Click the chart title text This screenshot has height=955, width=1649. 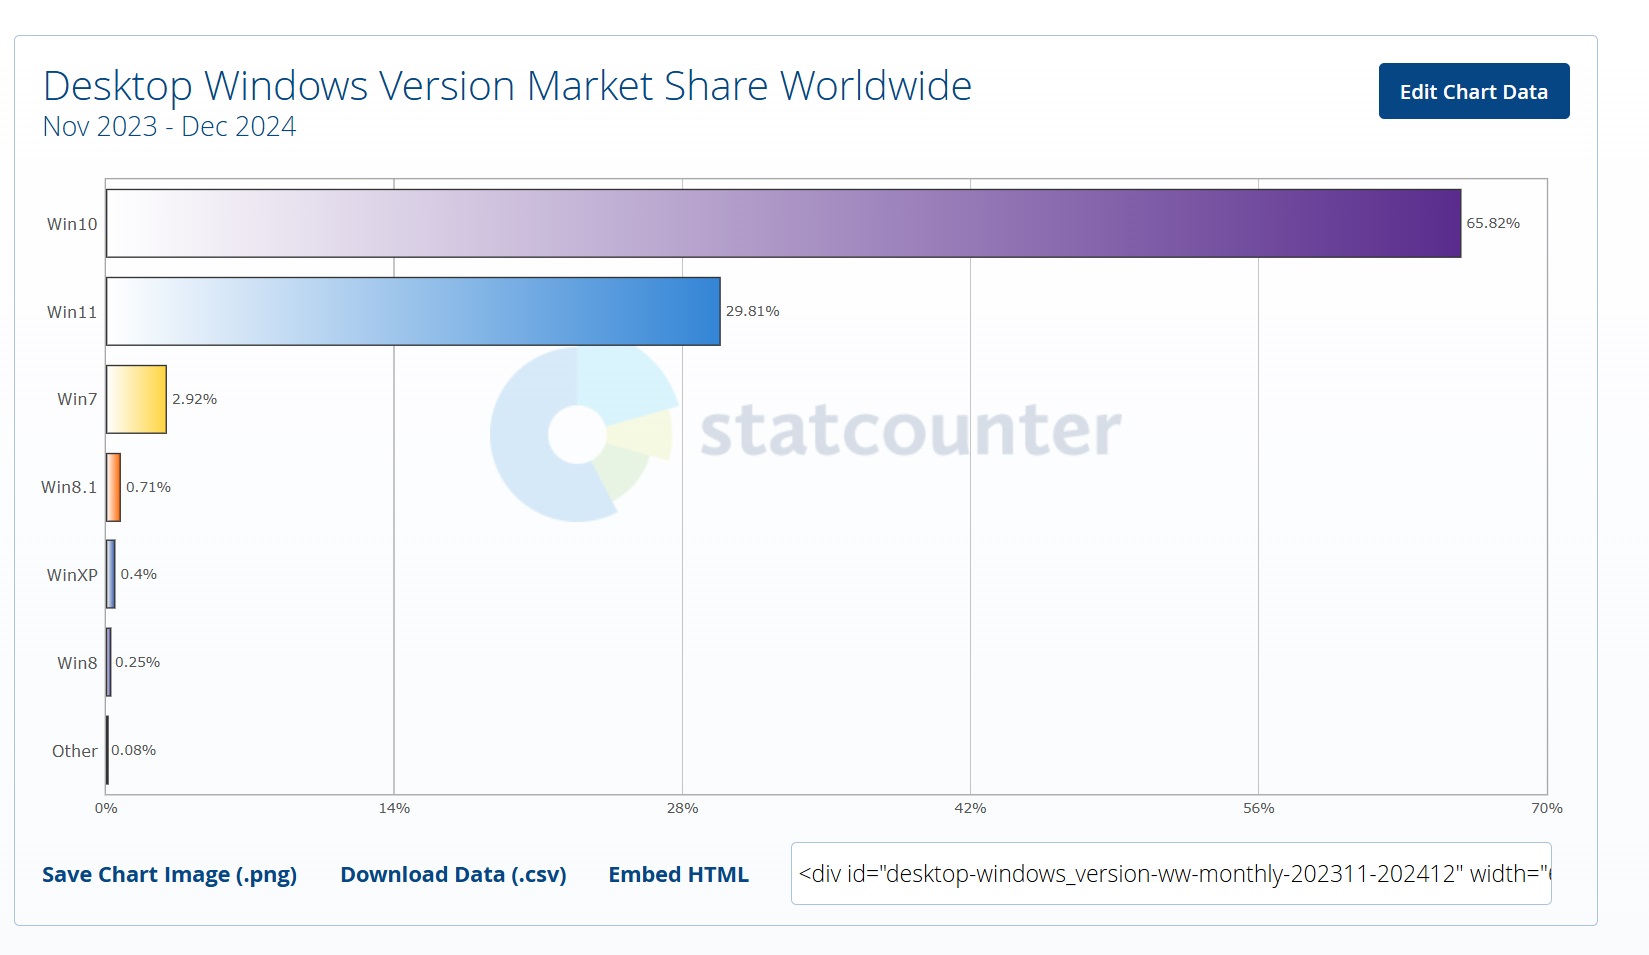507,85
